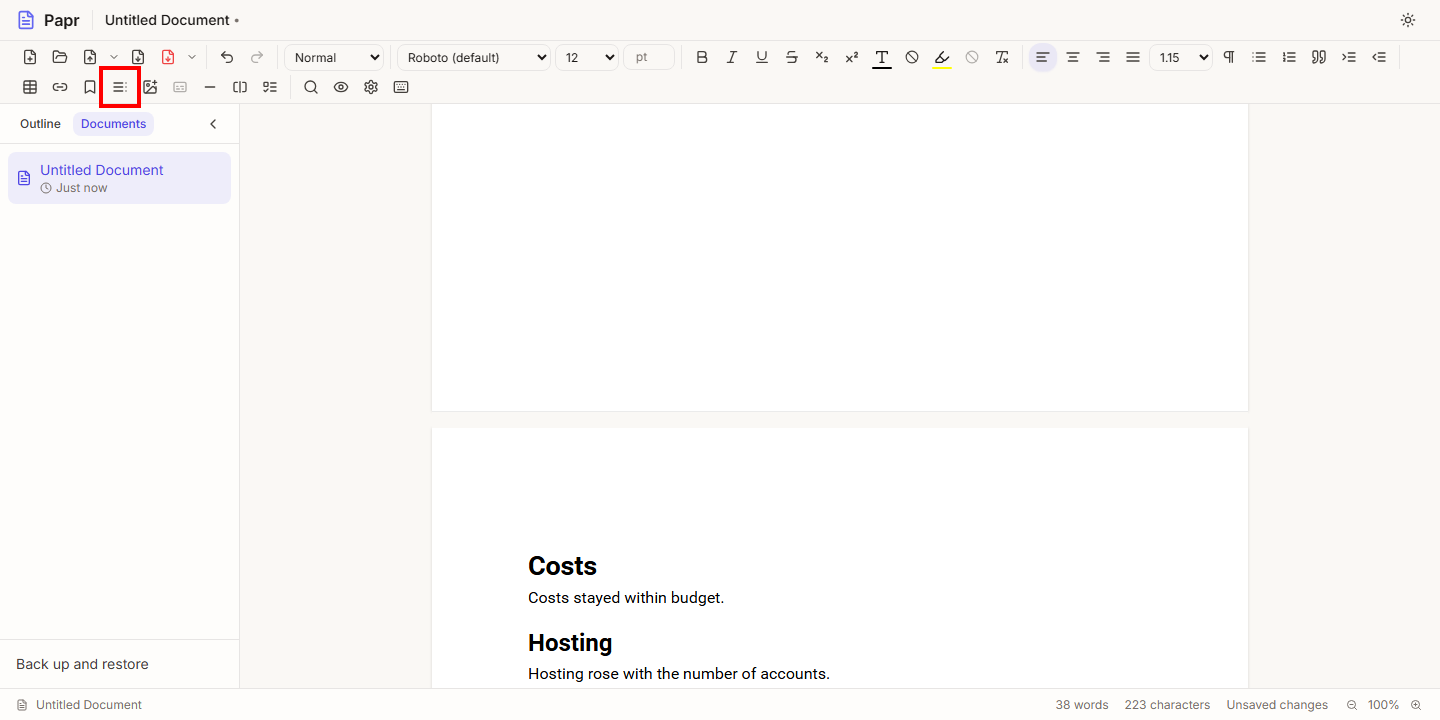Collapse the sidebar with the chevron
The height and width of the screenshot is (720, 1440).
(213, 124)
